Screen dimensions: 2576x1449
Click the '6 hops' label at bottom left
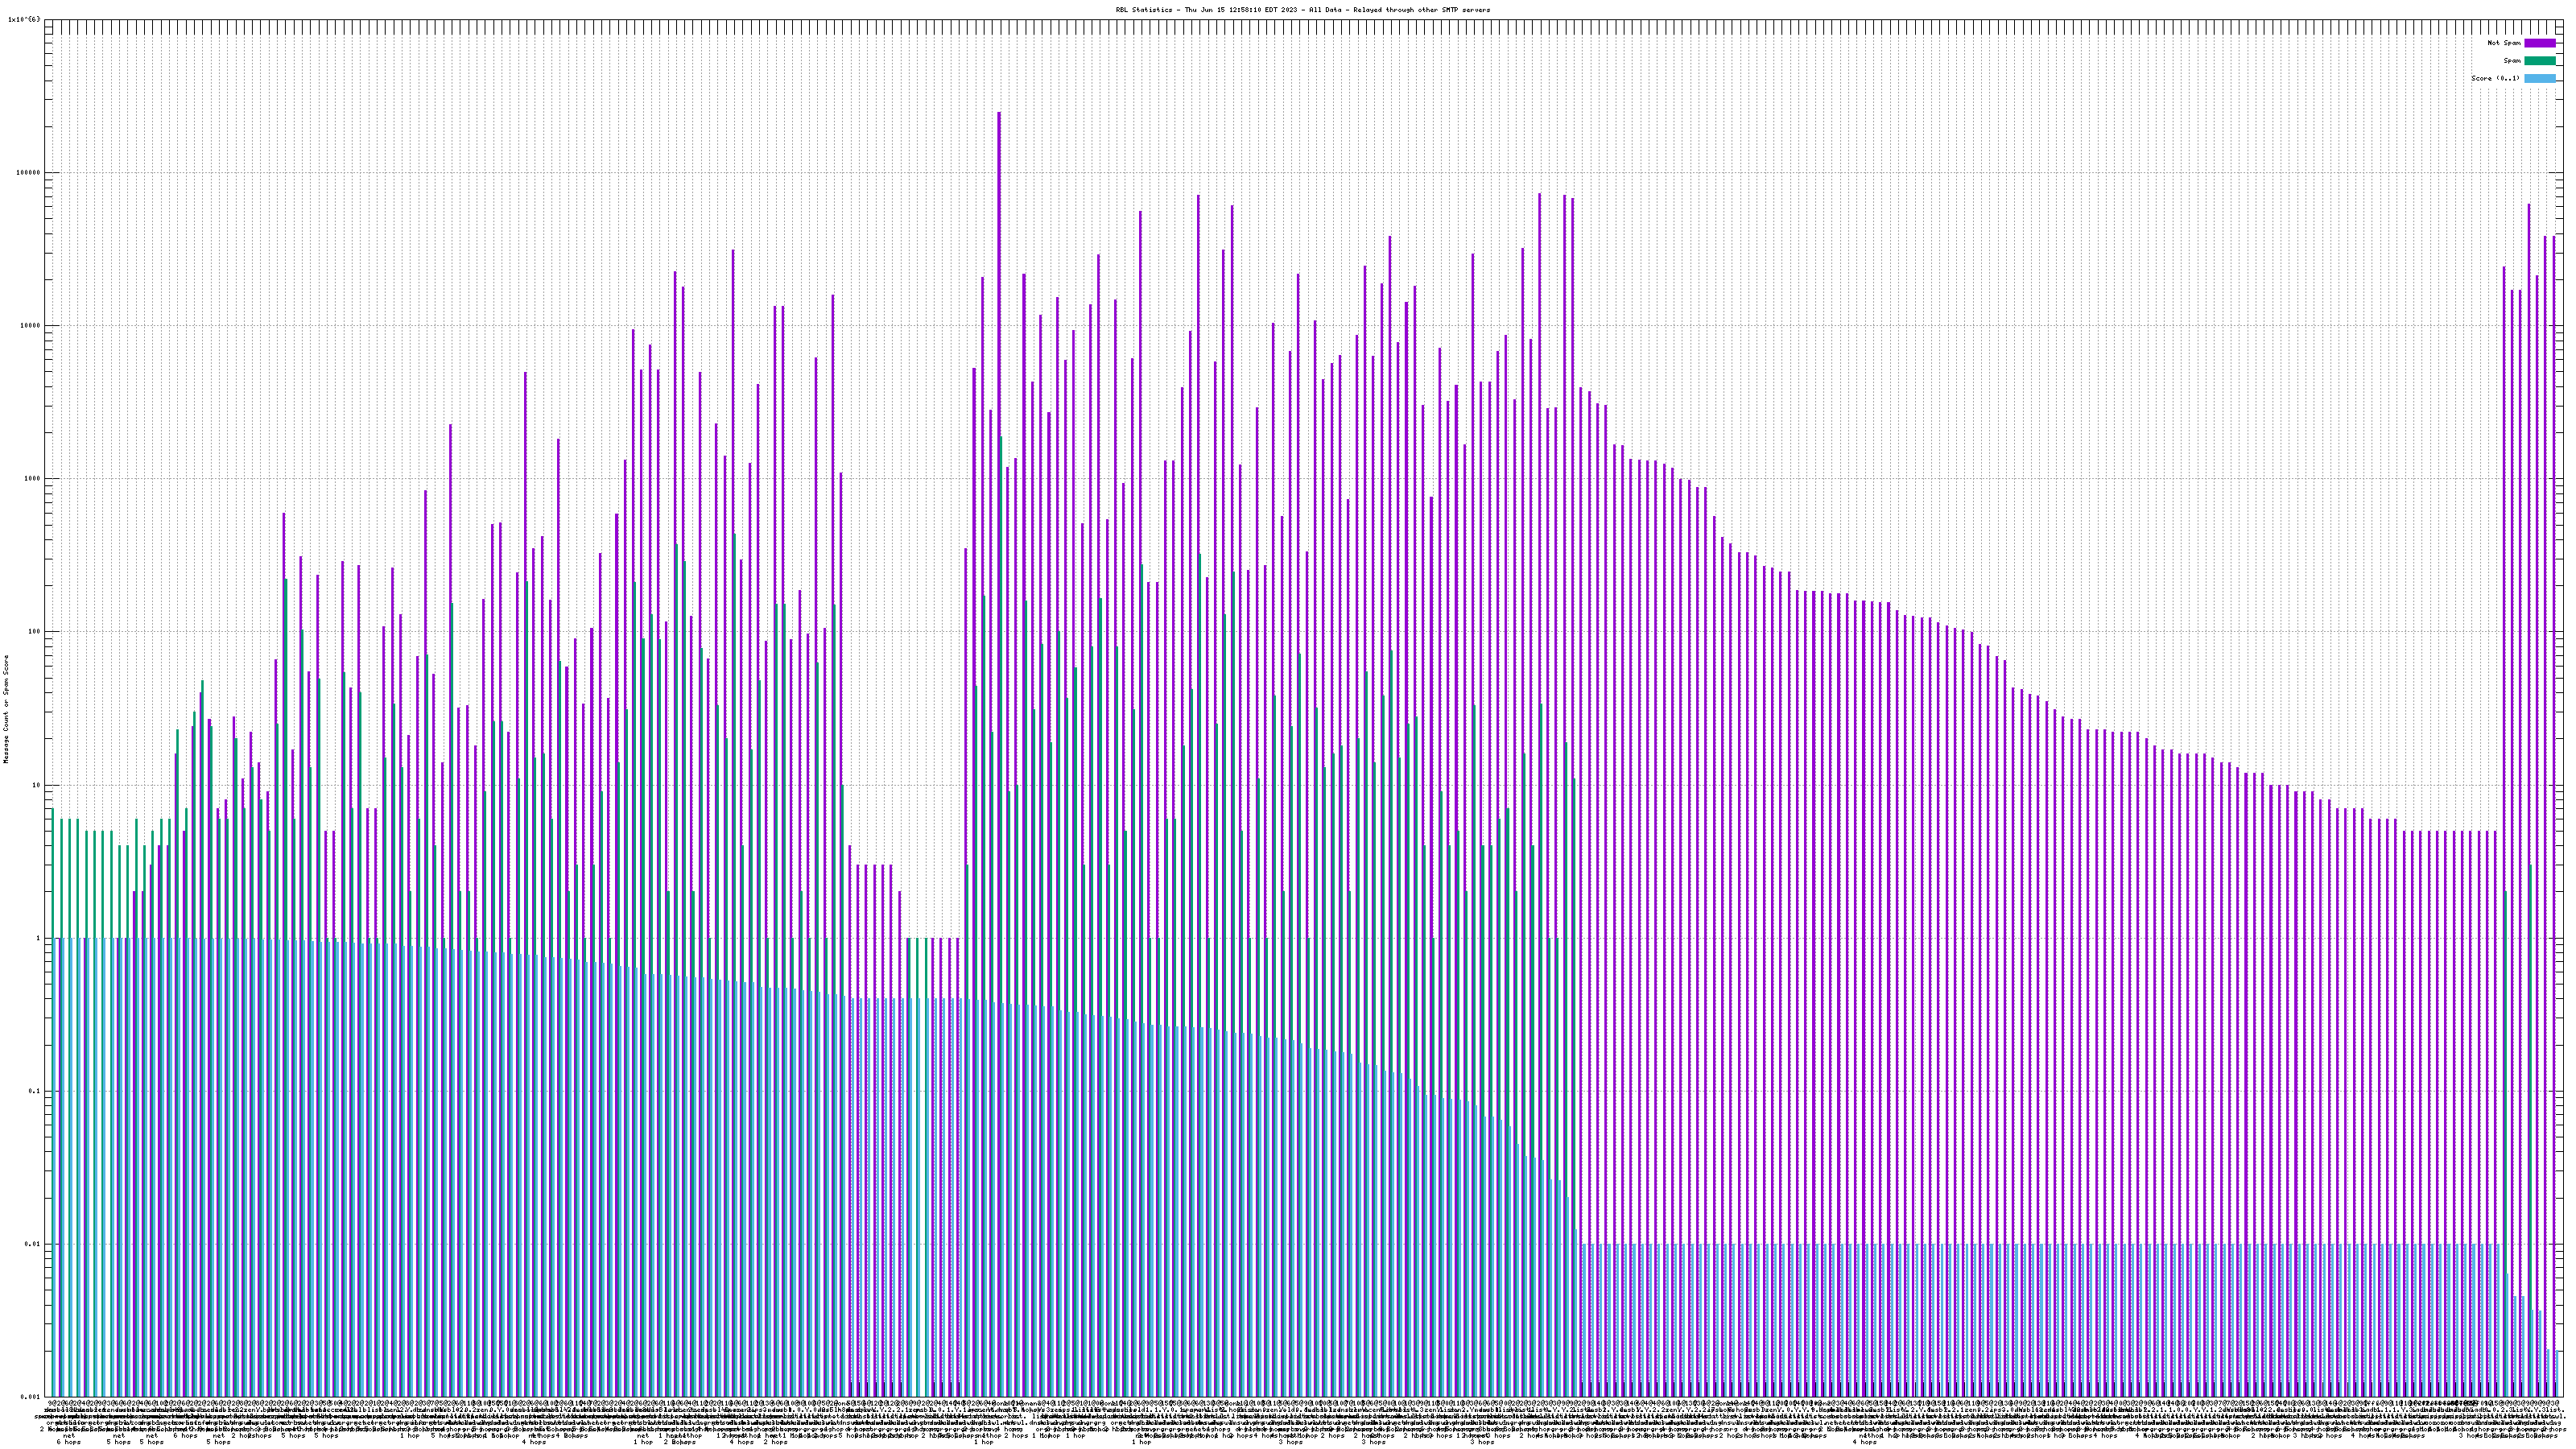click(x=68, y=1442)
